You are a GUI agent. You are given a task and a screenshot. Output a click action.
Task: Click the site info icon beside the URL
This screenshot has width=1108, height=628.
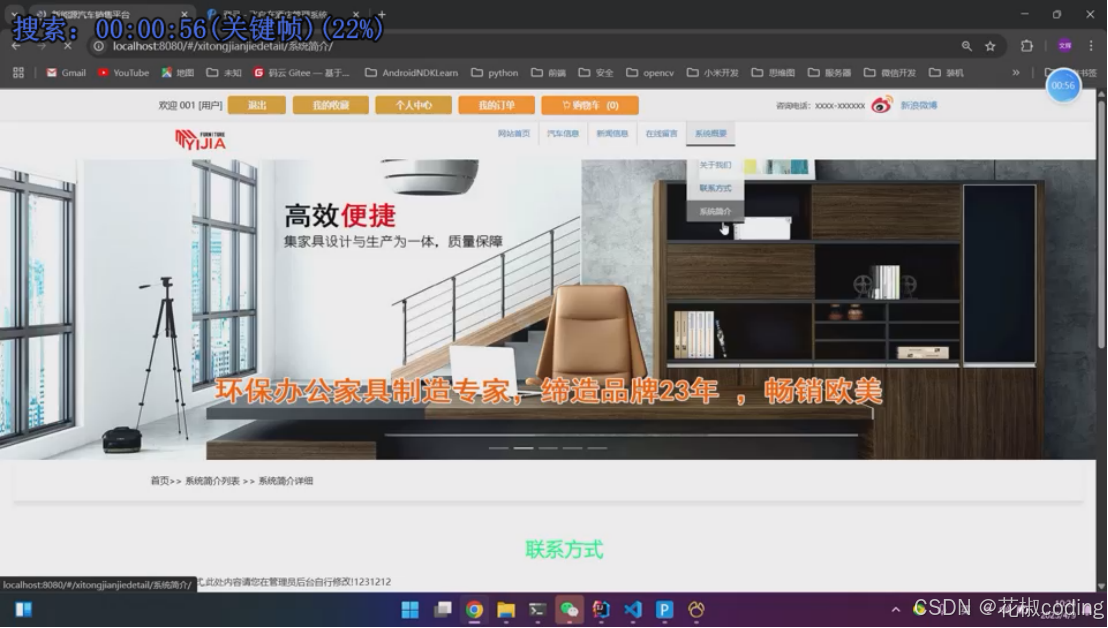pyautogui.click(x=99, y=46)
